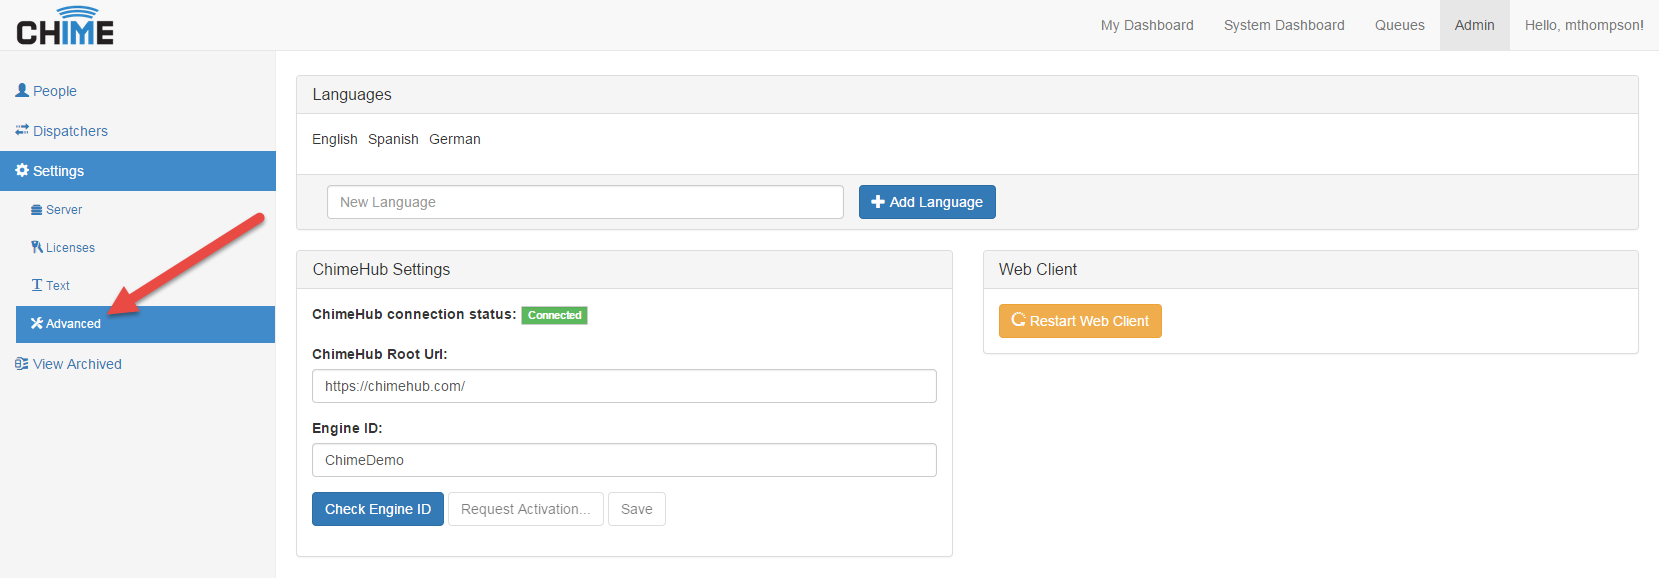The height and width of the screenshot is (578, 1659).
Task: Click the refresh icon on Restart Web Client
Action: tap(1019, 320)
